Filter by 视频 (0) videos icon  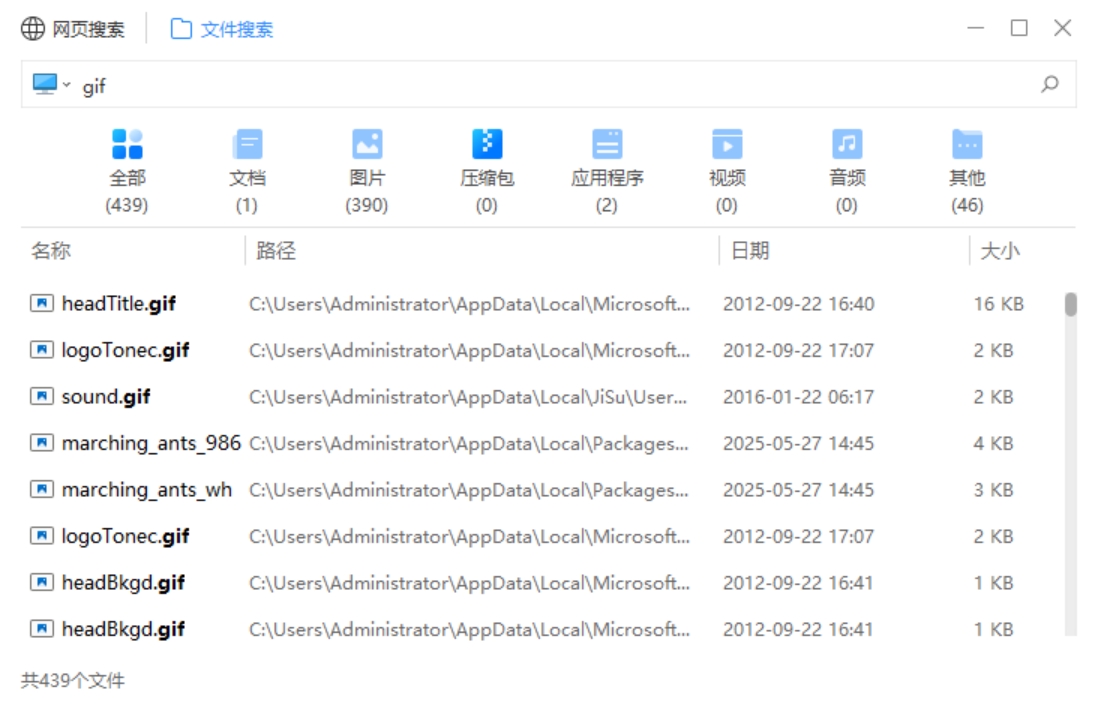click(727, 144)
